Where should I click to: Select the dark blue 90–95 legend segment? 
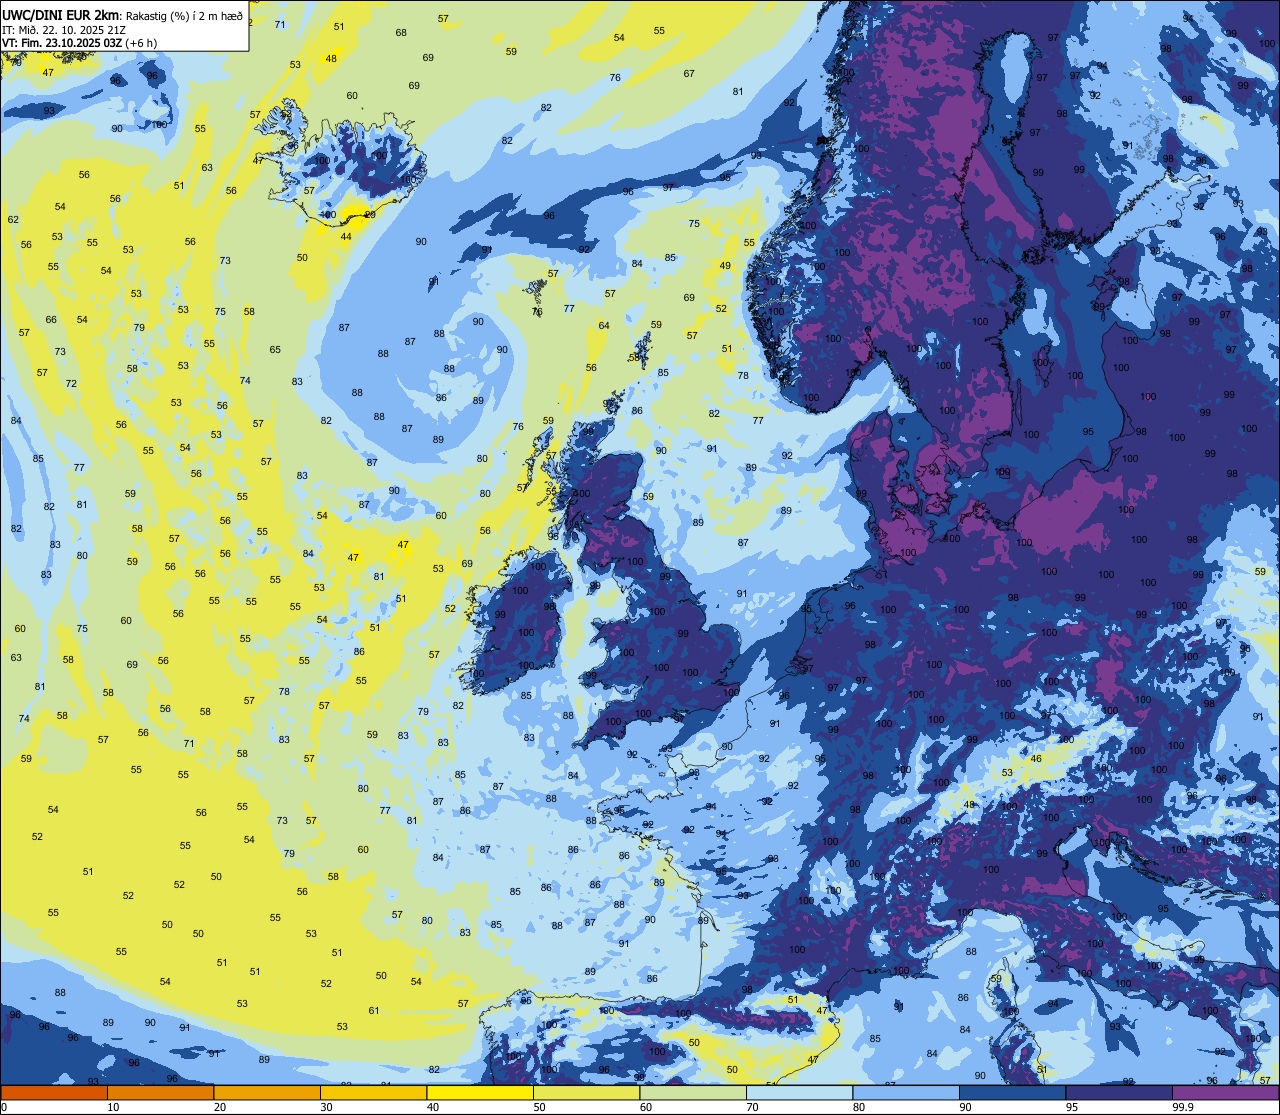1012,1092
